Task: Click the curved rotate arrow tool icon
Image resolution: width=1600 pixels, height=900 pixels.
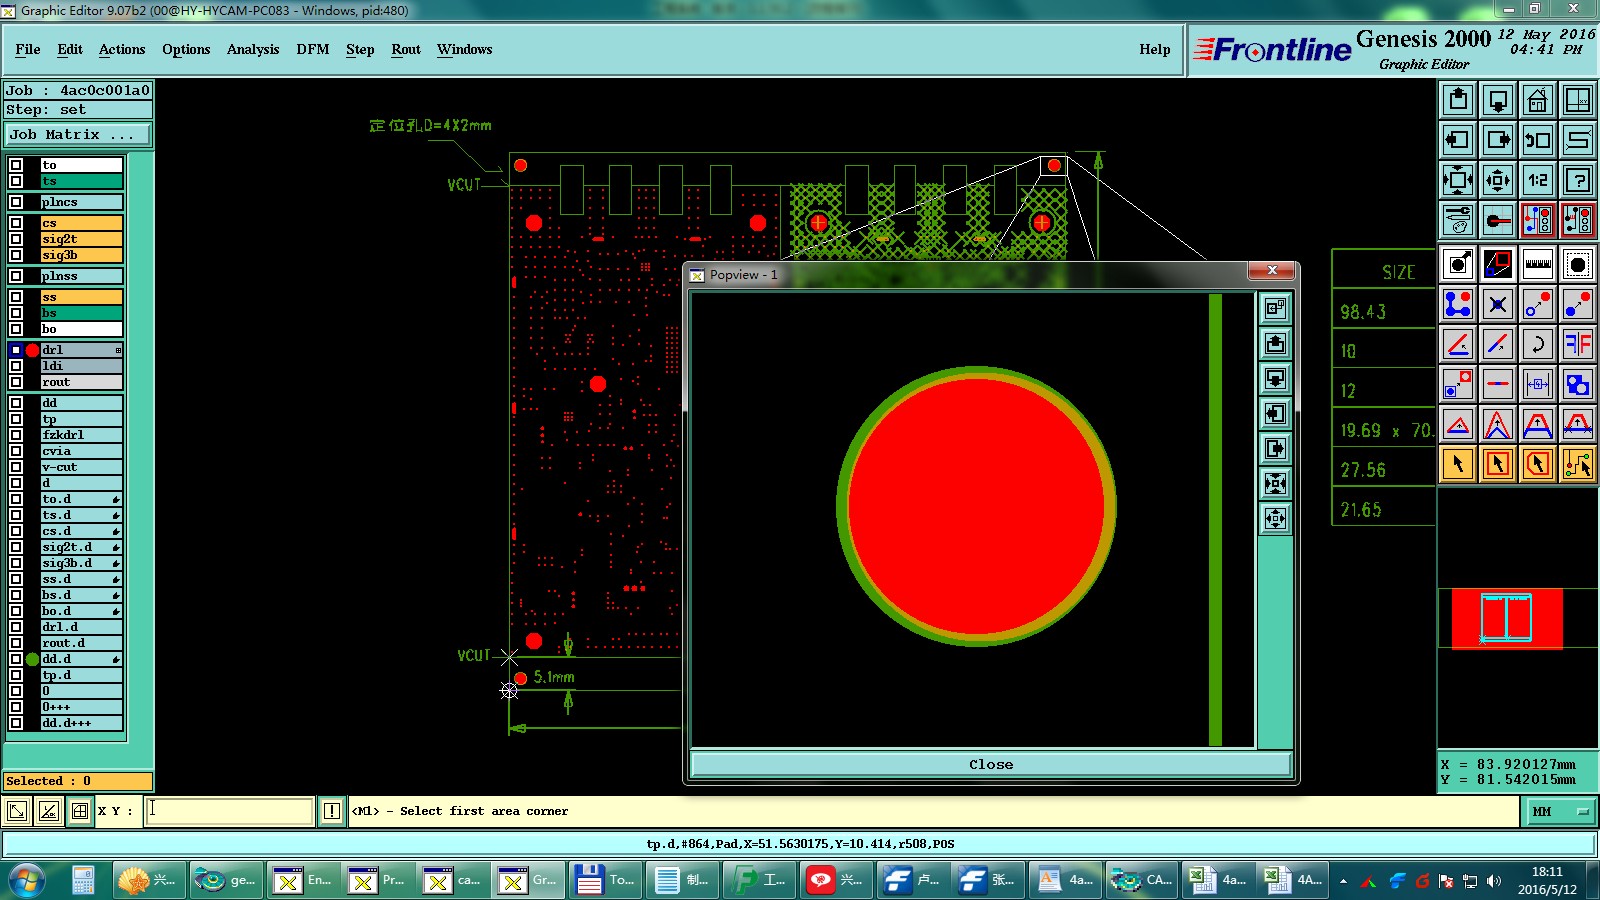Action: coord(1538,344)
